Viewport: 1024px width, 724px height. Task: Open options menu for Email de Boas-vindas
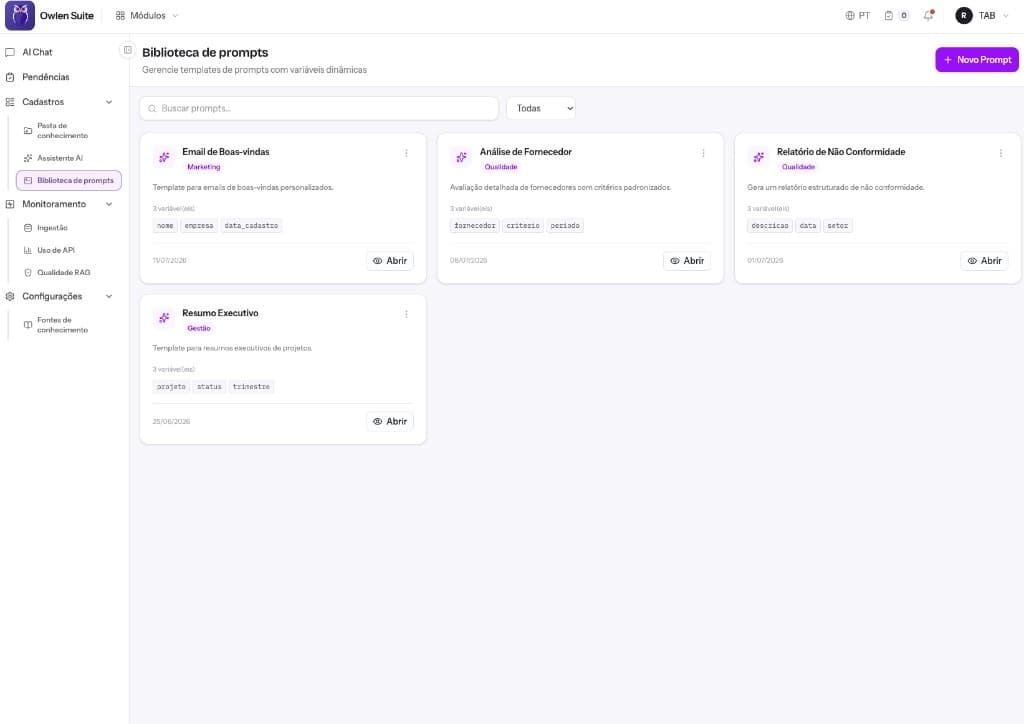406,153
